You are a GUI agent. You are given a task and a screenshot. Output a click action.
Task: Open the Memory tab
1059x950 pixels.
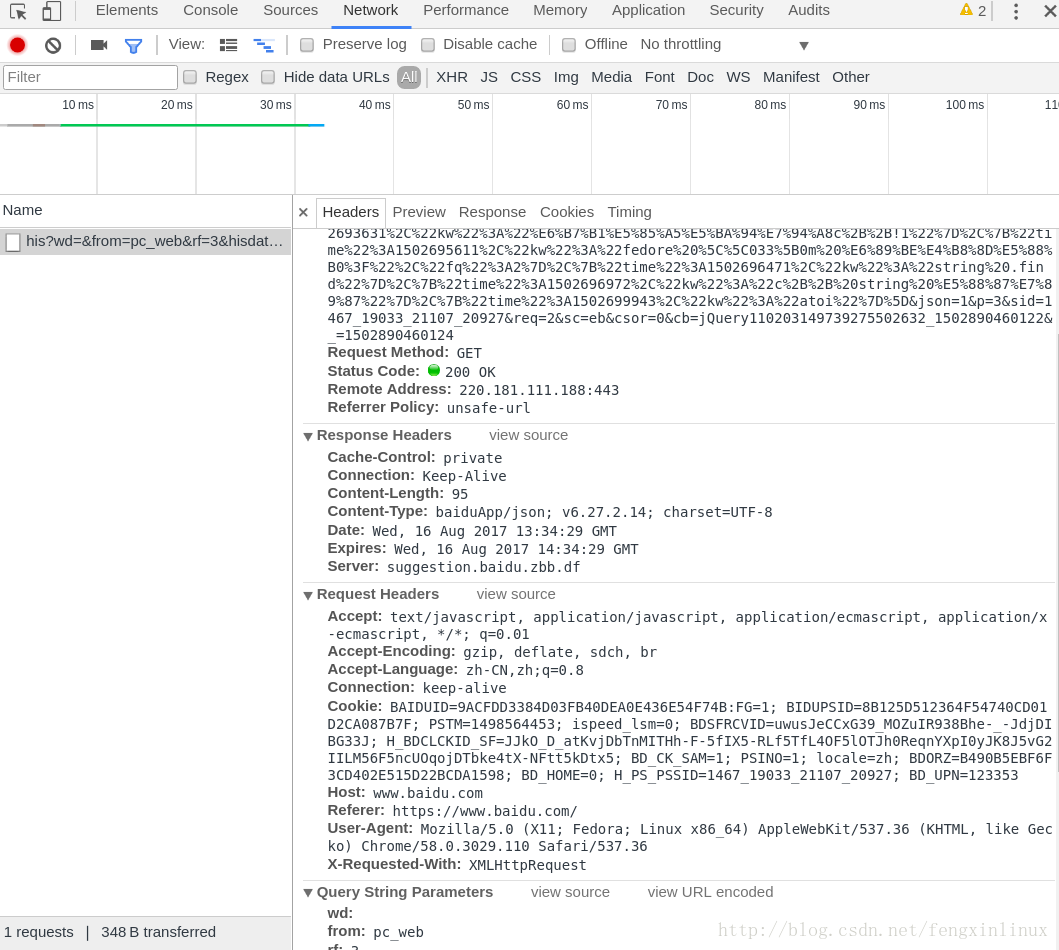point(560,10)
